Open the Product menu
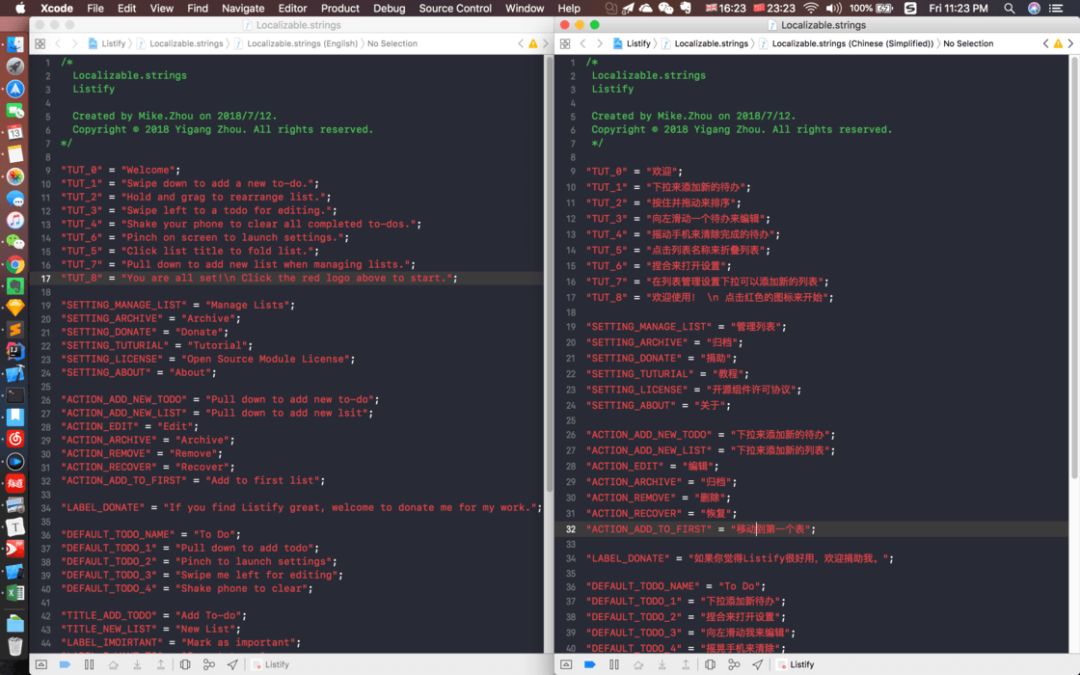Screen dimensions: 1080x675 pyautogui.click(x=340, y=8)
